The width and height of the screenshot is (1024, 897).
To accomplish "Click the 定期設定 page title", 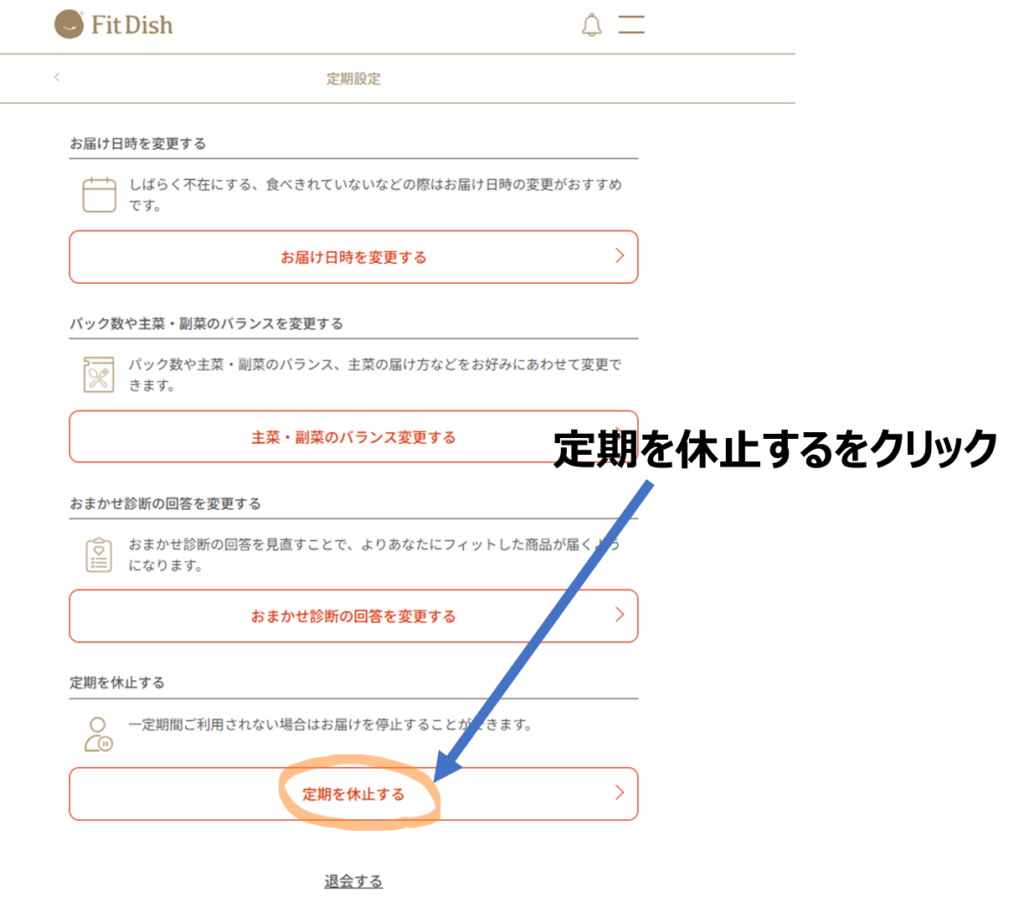I will (353, 79).
